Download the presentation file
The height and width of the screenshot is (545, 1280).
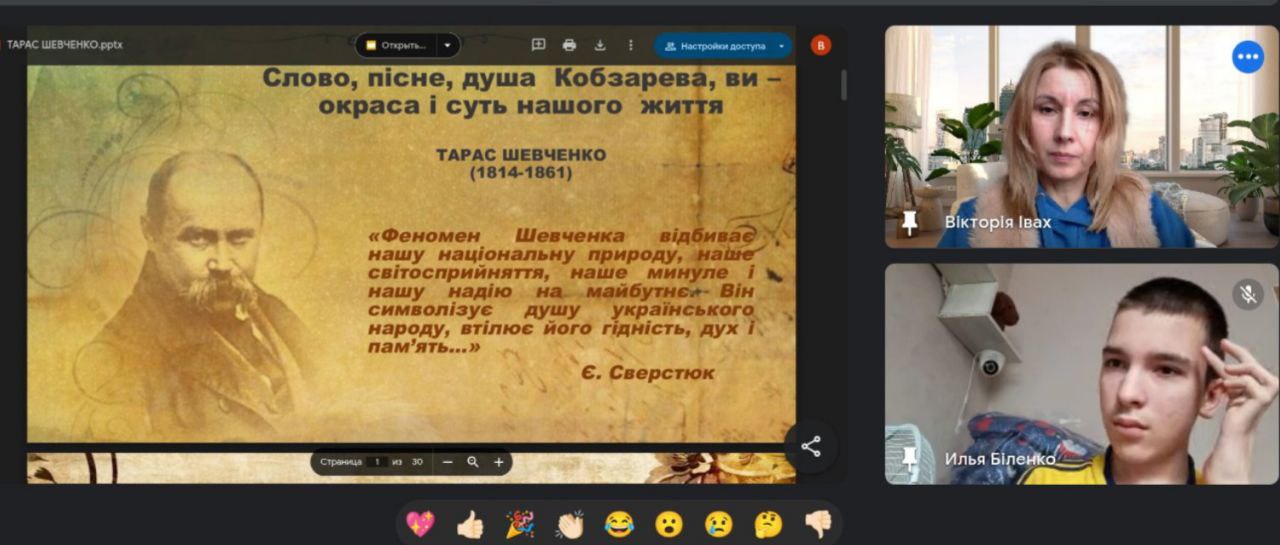[600, 45]
